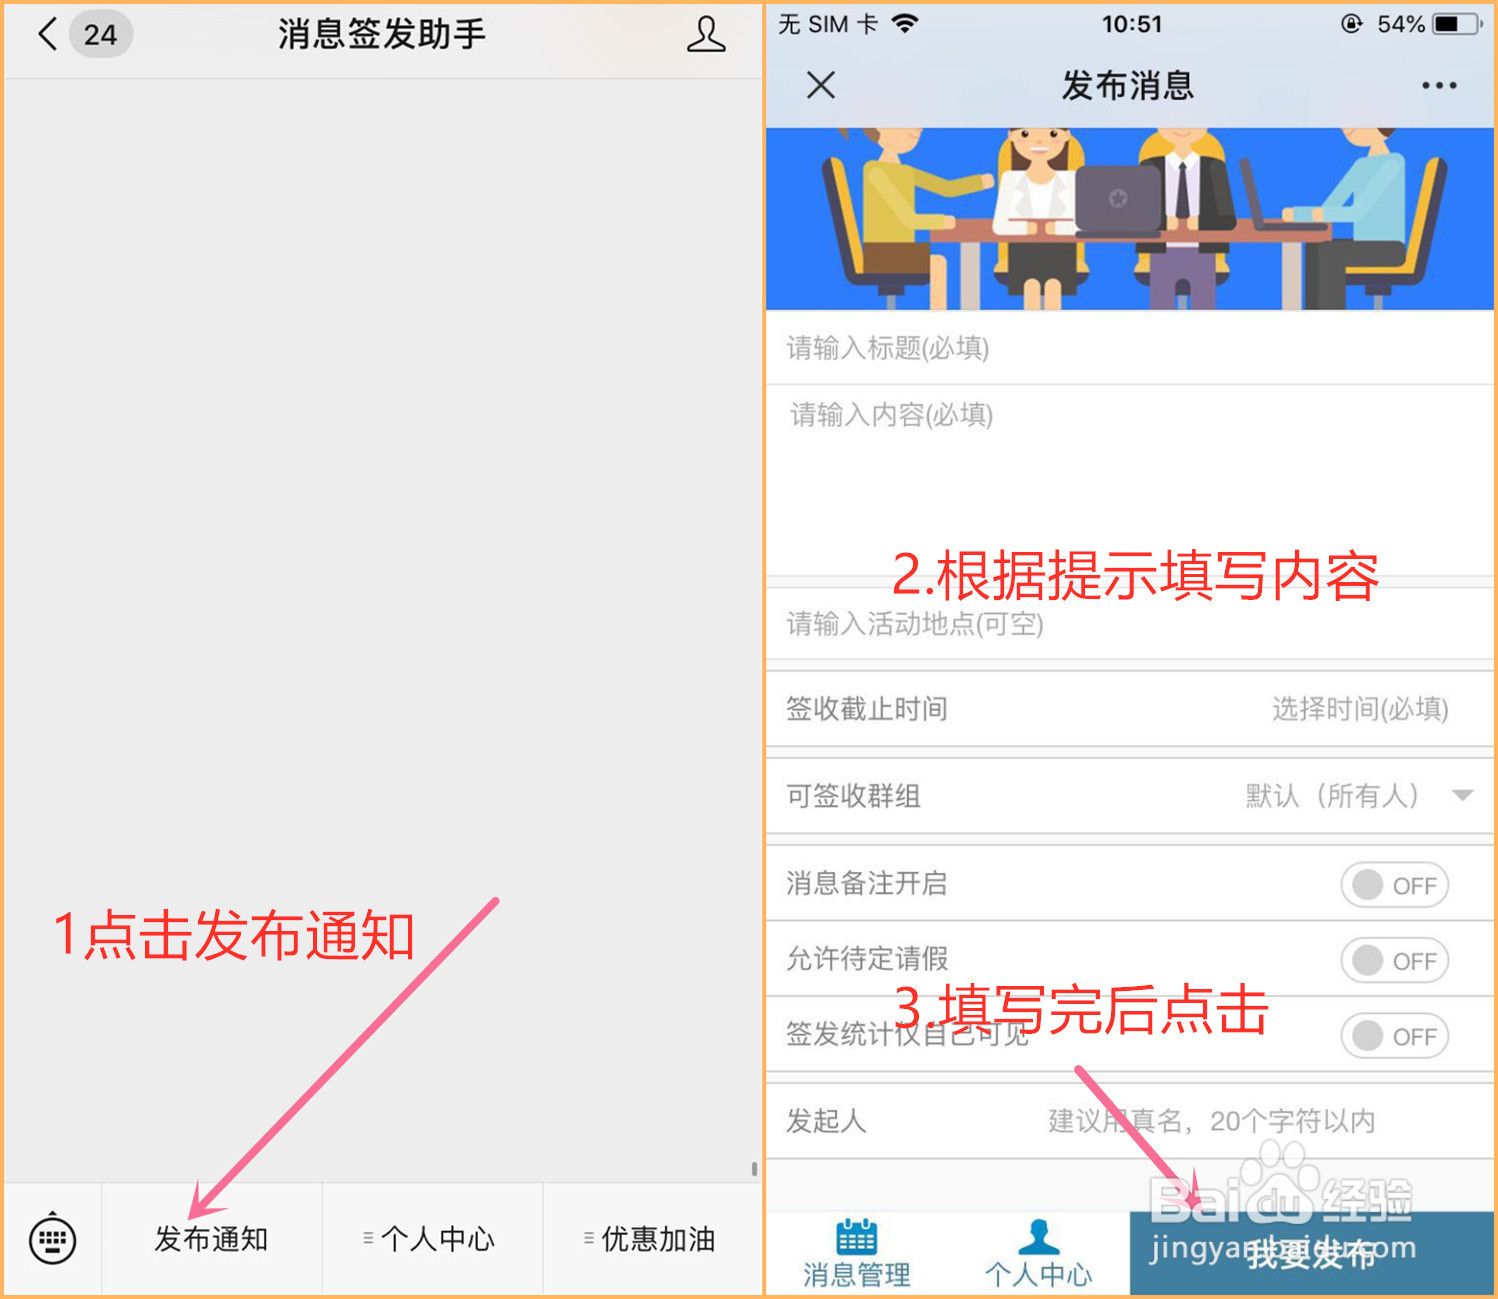Expand the 可签收群组 dropdown
The image size is (1498, 1299).
(1460, 797)
